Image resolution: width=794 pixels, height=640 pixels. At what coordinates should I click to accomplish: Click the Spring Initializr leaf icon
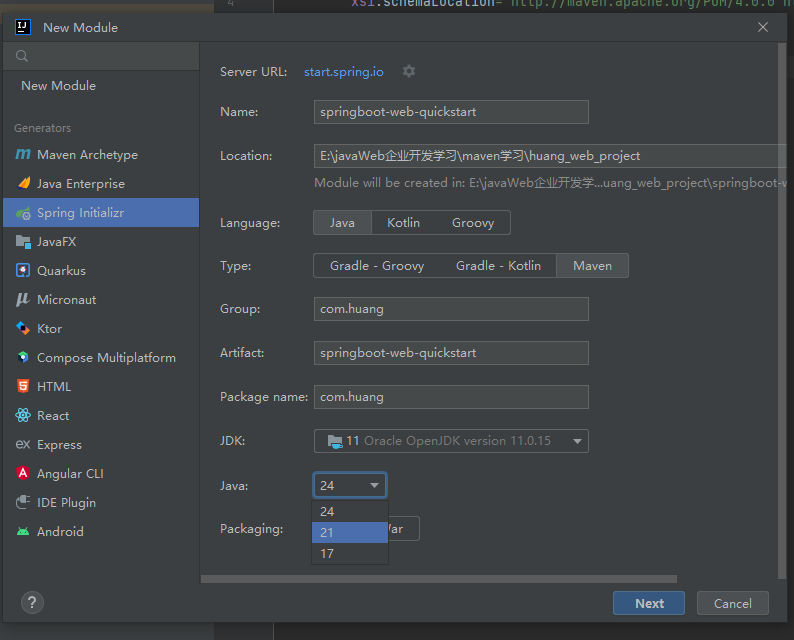click(23, 213)
